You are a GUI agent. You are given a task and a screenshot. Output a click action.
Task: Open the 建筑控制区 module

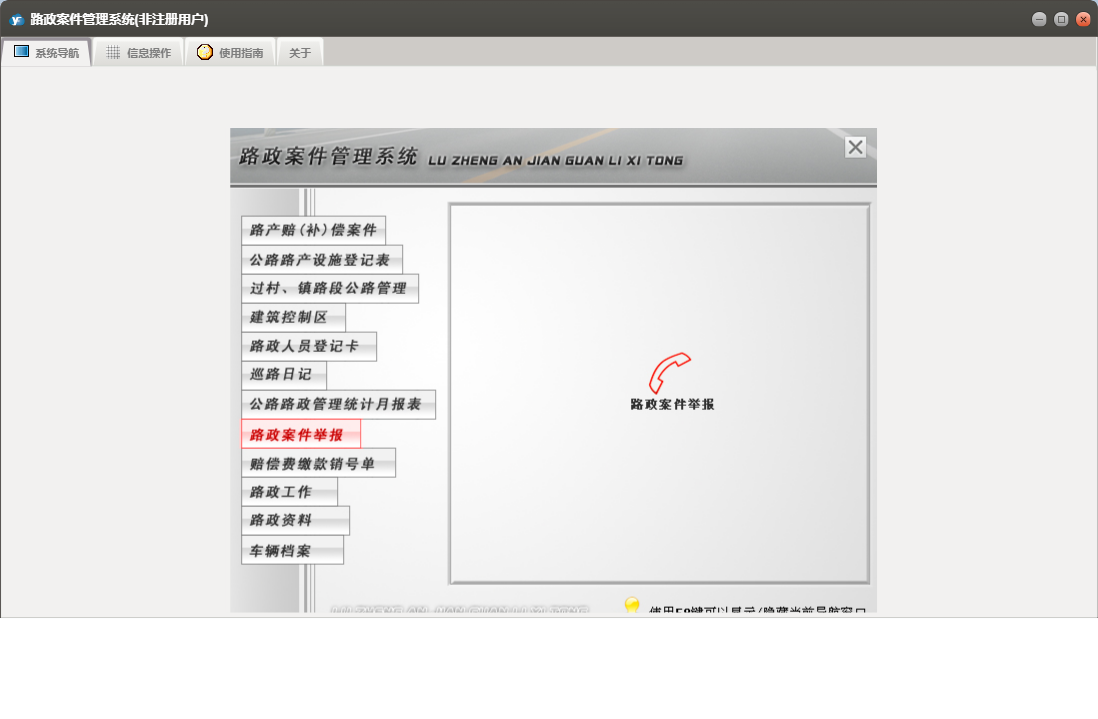(x=293, y=317)
